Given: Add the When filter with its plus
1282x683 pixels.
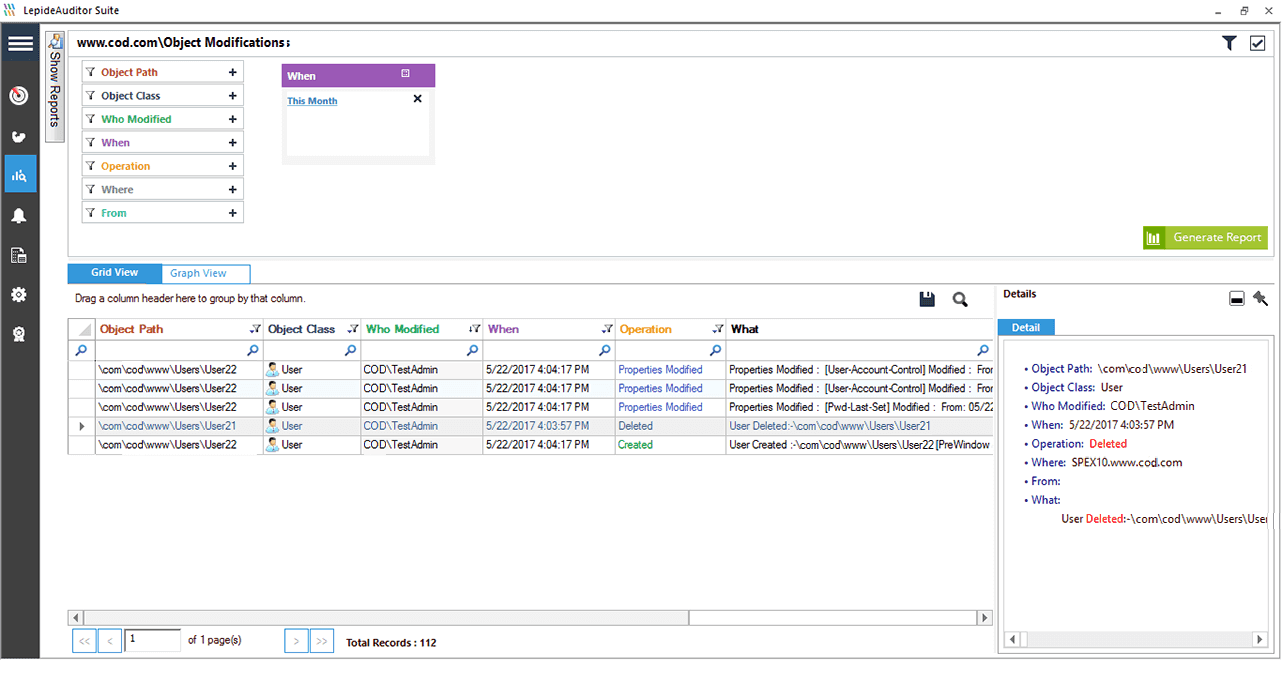Looking at the screenshot, I should pyautogui.click(x=232, y=143).
